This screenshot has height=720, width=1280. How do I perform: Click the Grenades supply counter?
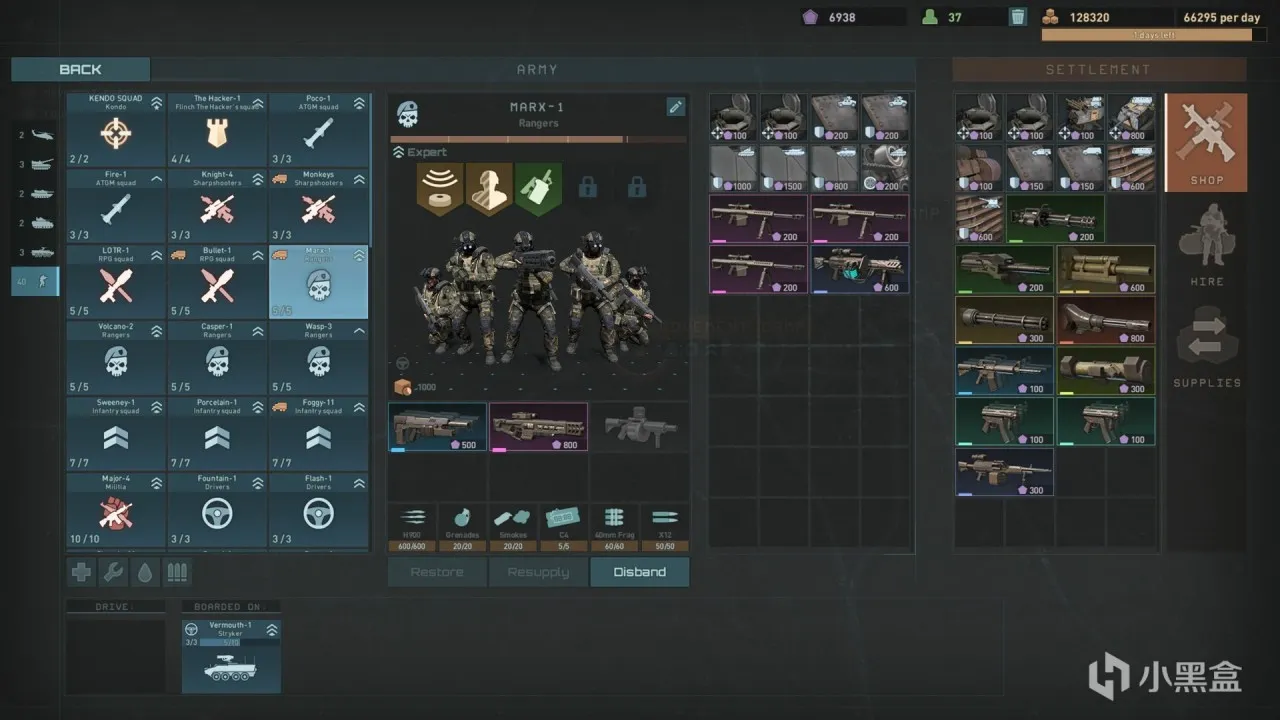(463, 527)
